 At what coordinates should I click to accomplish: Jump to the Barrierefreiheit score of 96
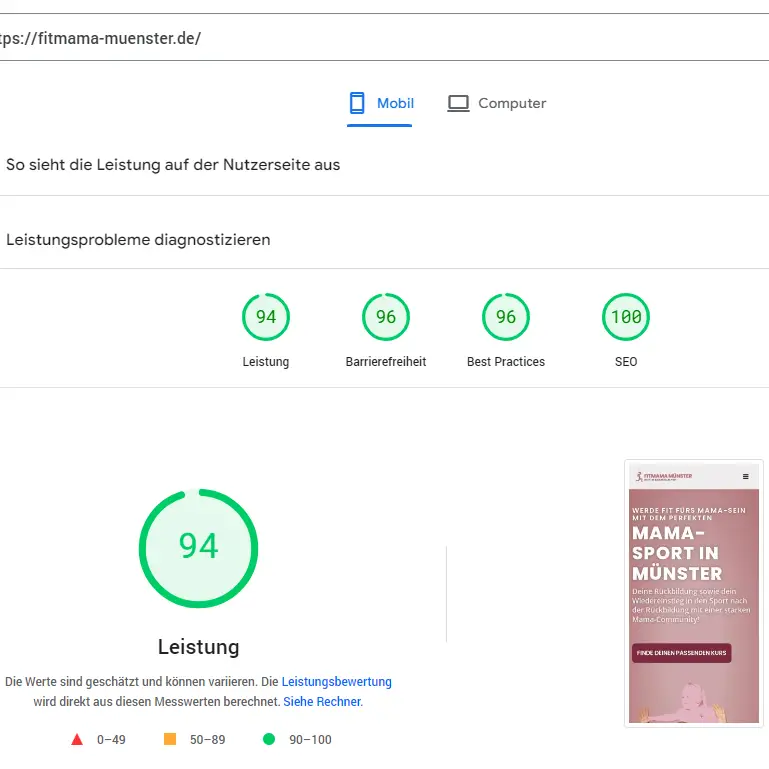[386, 317]
